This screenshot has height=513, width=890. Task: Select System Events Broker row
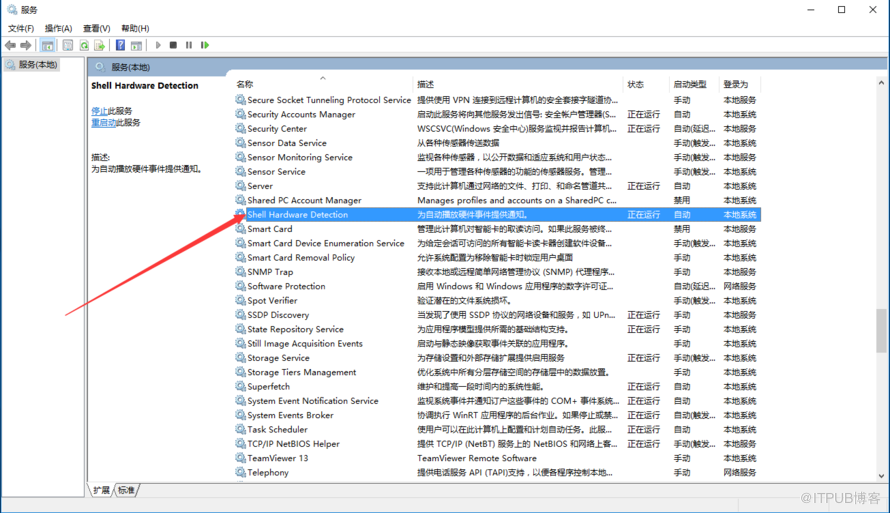point(497,415)
